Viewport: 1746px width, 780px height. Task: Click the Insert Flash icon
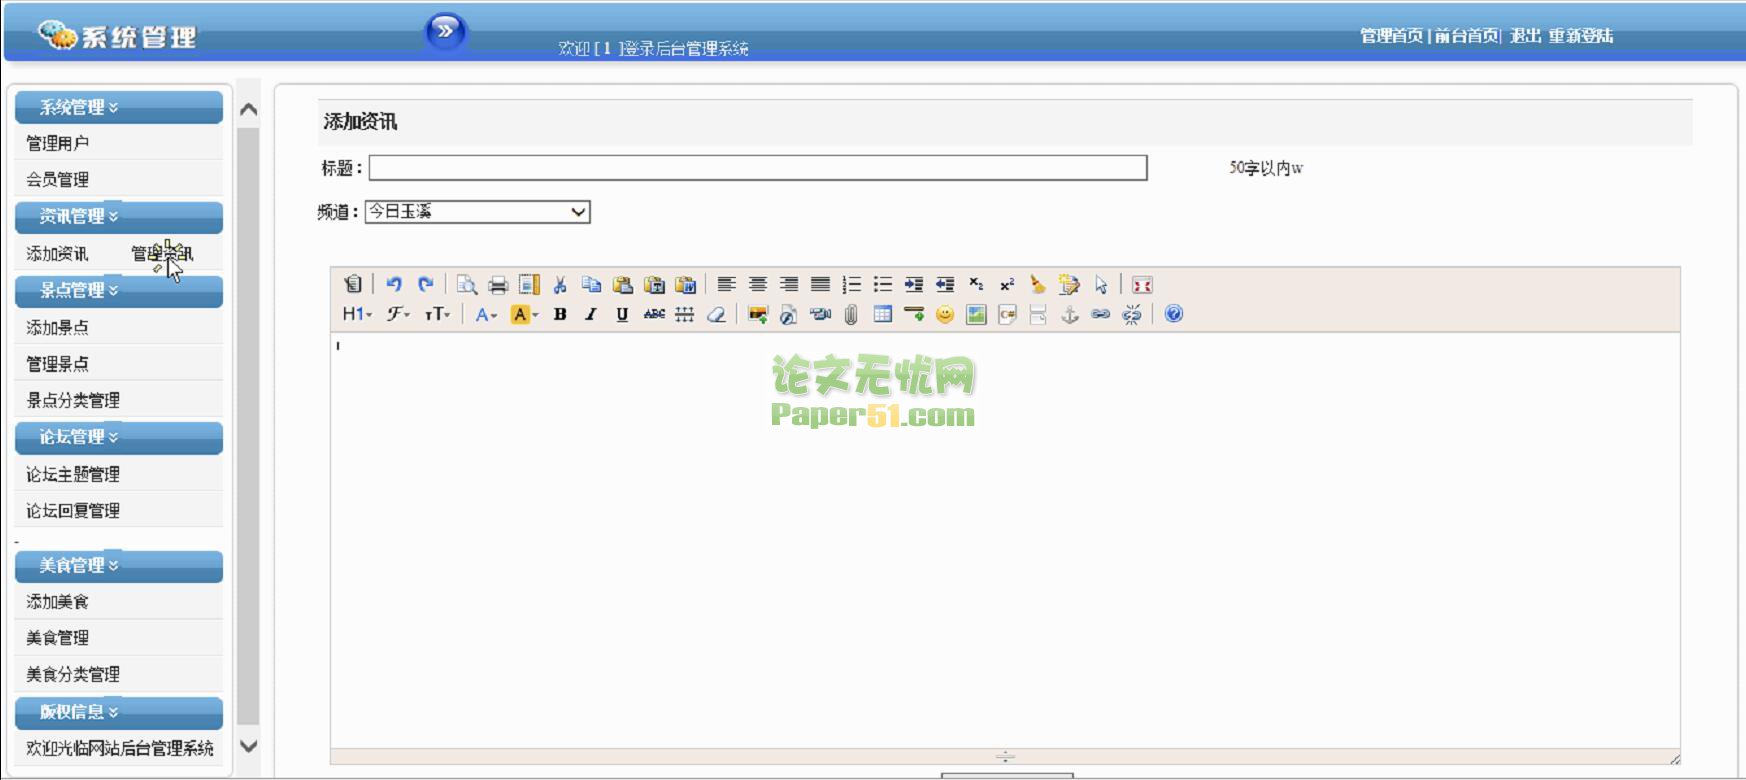pos(789,314)
